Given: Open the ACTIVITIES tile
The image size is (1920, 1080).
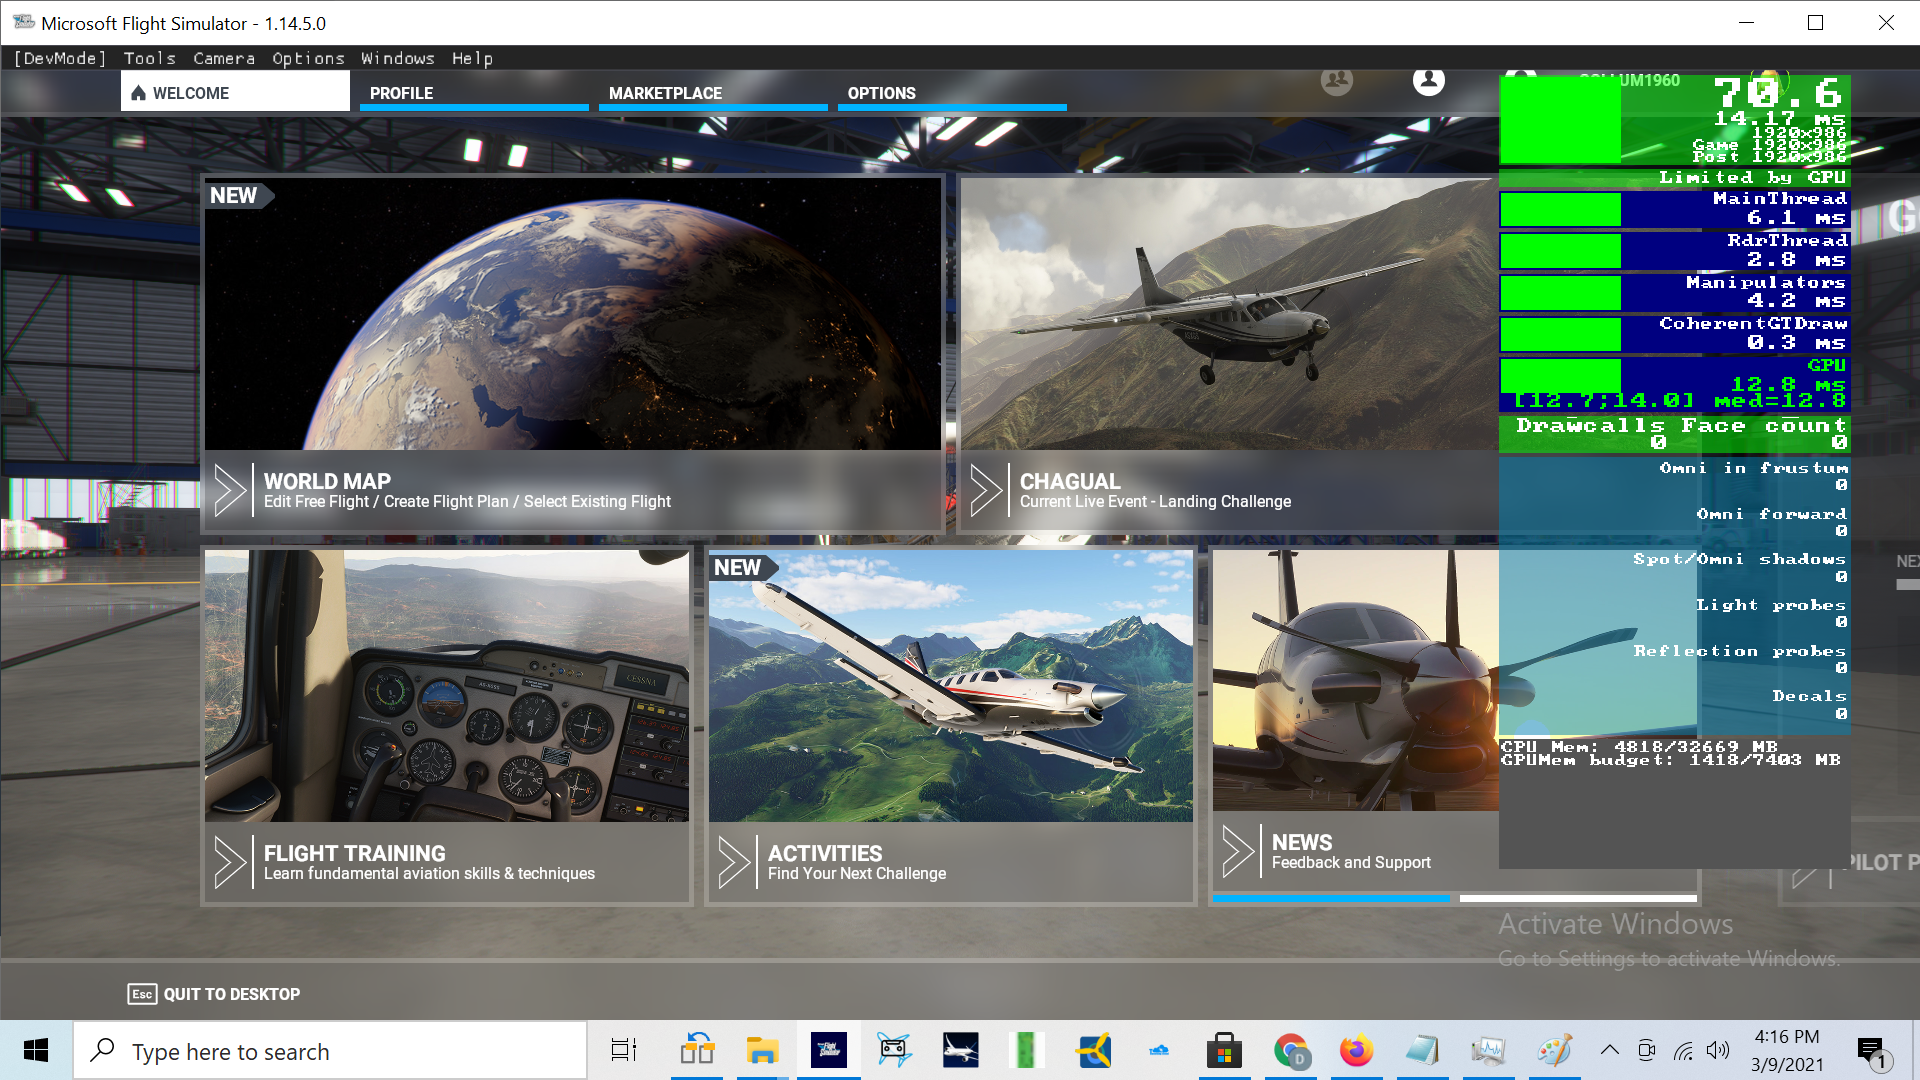Looking at the screenshot, I should pos(951,726).
